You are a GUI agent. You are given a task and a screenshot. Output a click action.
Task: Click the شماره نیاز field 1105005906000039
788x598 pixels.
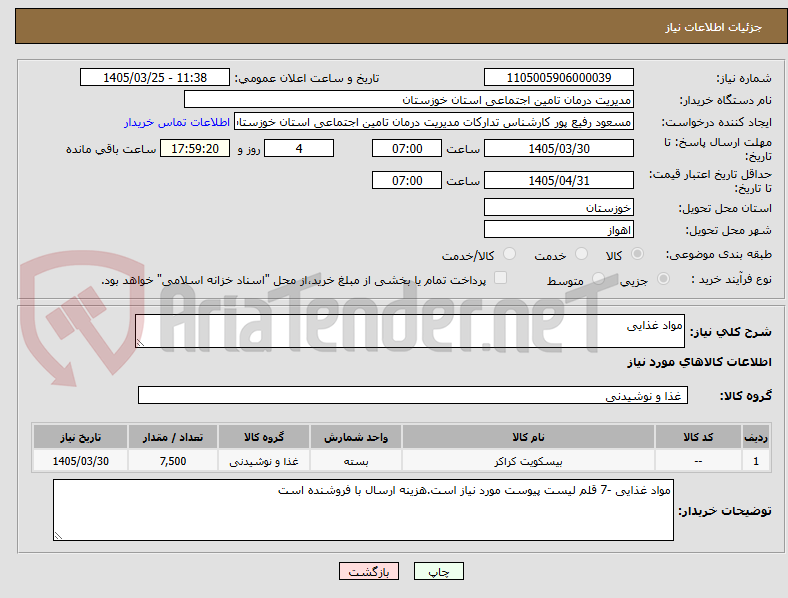[558, 77]
